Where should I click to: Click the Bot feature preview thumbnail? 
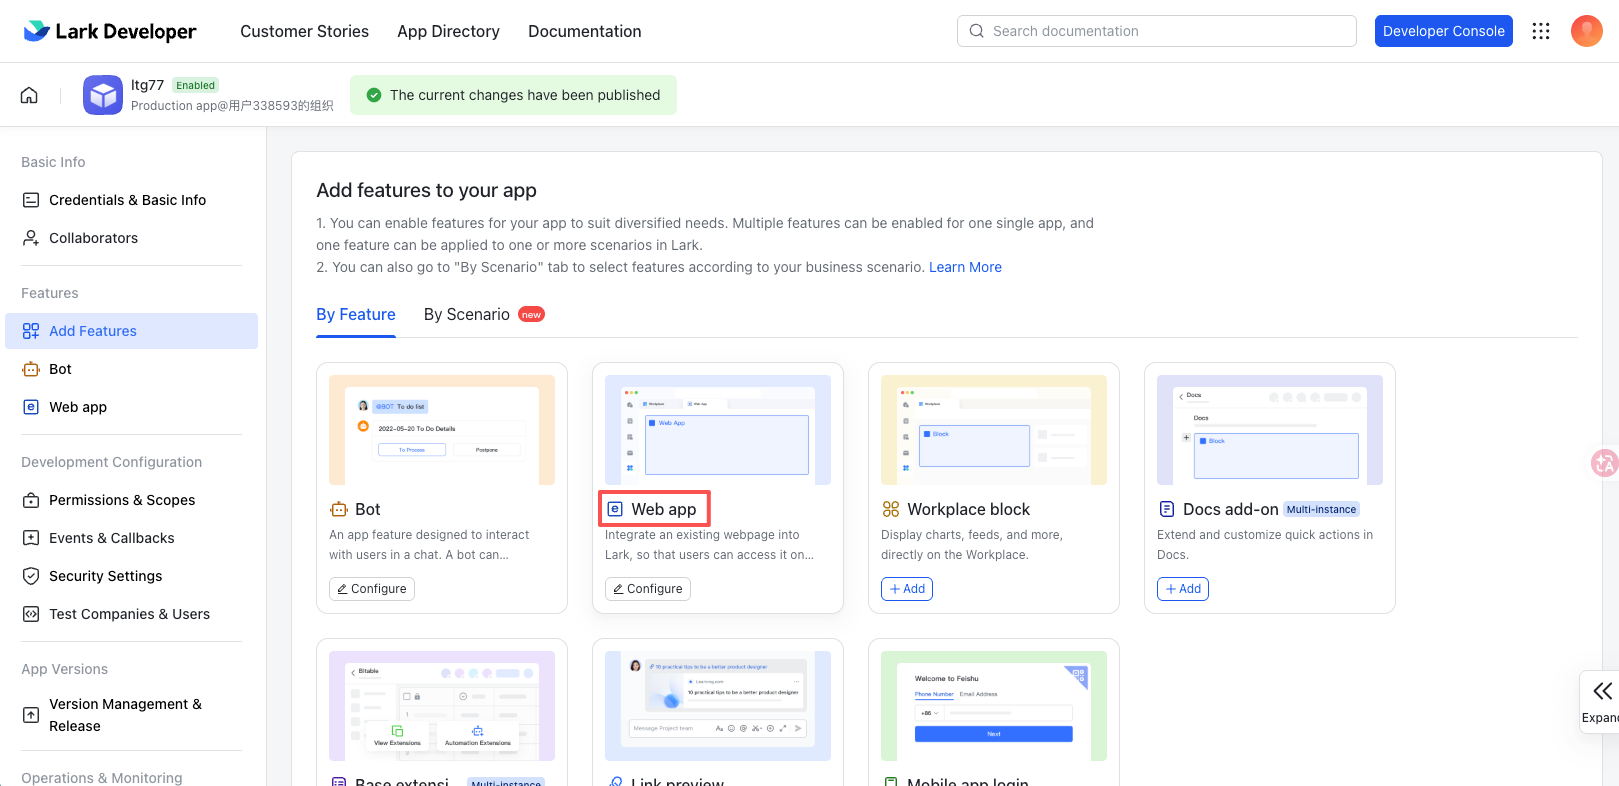tap(442, 430)
